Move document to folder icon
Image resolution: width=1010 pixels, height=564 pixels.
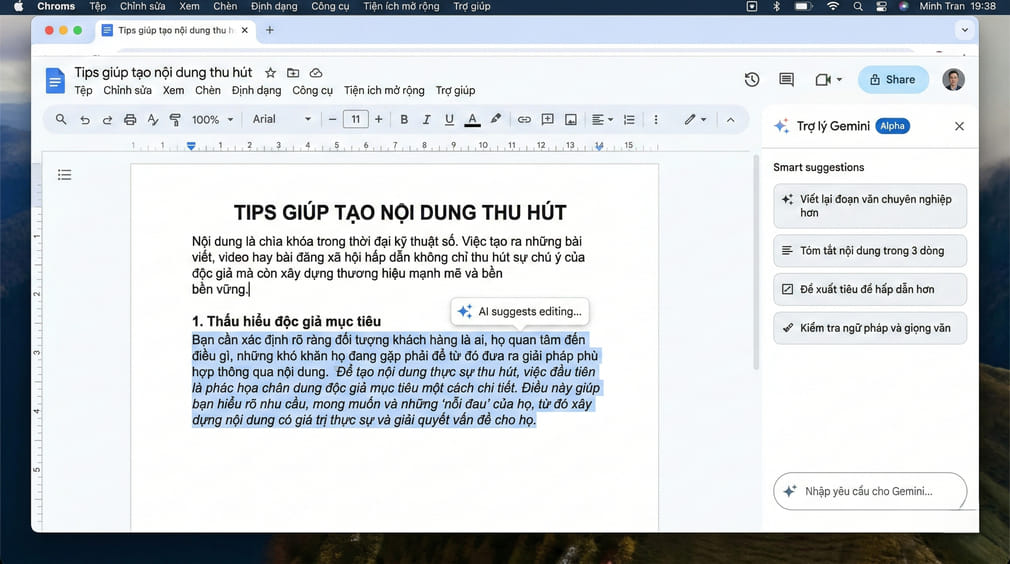(293, 73)
